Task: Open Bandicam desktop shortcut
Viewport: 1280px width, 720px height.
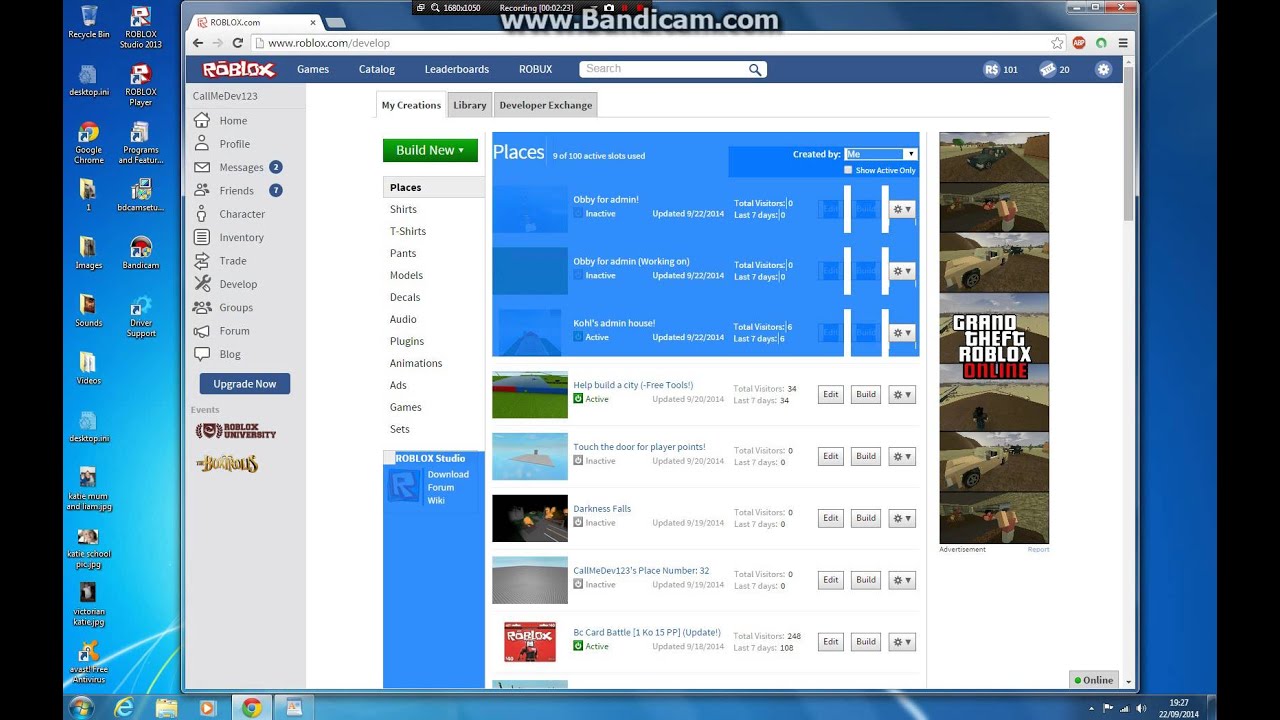Action: (140, 253)
